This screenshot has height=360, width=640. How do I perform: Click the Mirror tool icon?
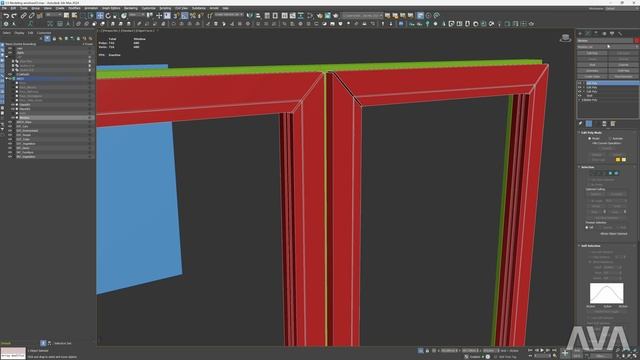point(249,16)
